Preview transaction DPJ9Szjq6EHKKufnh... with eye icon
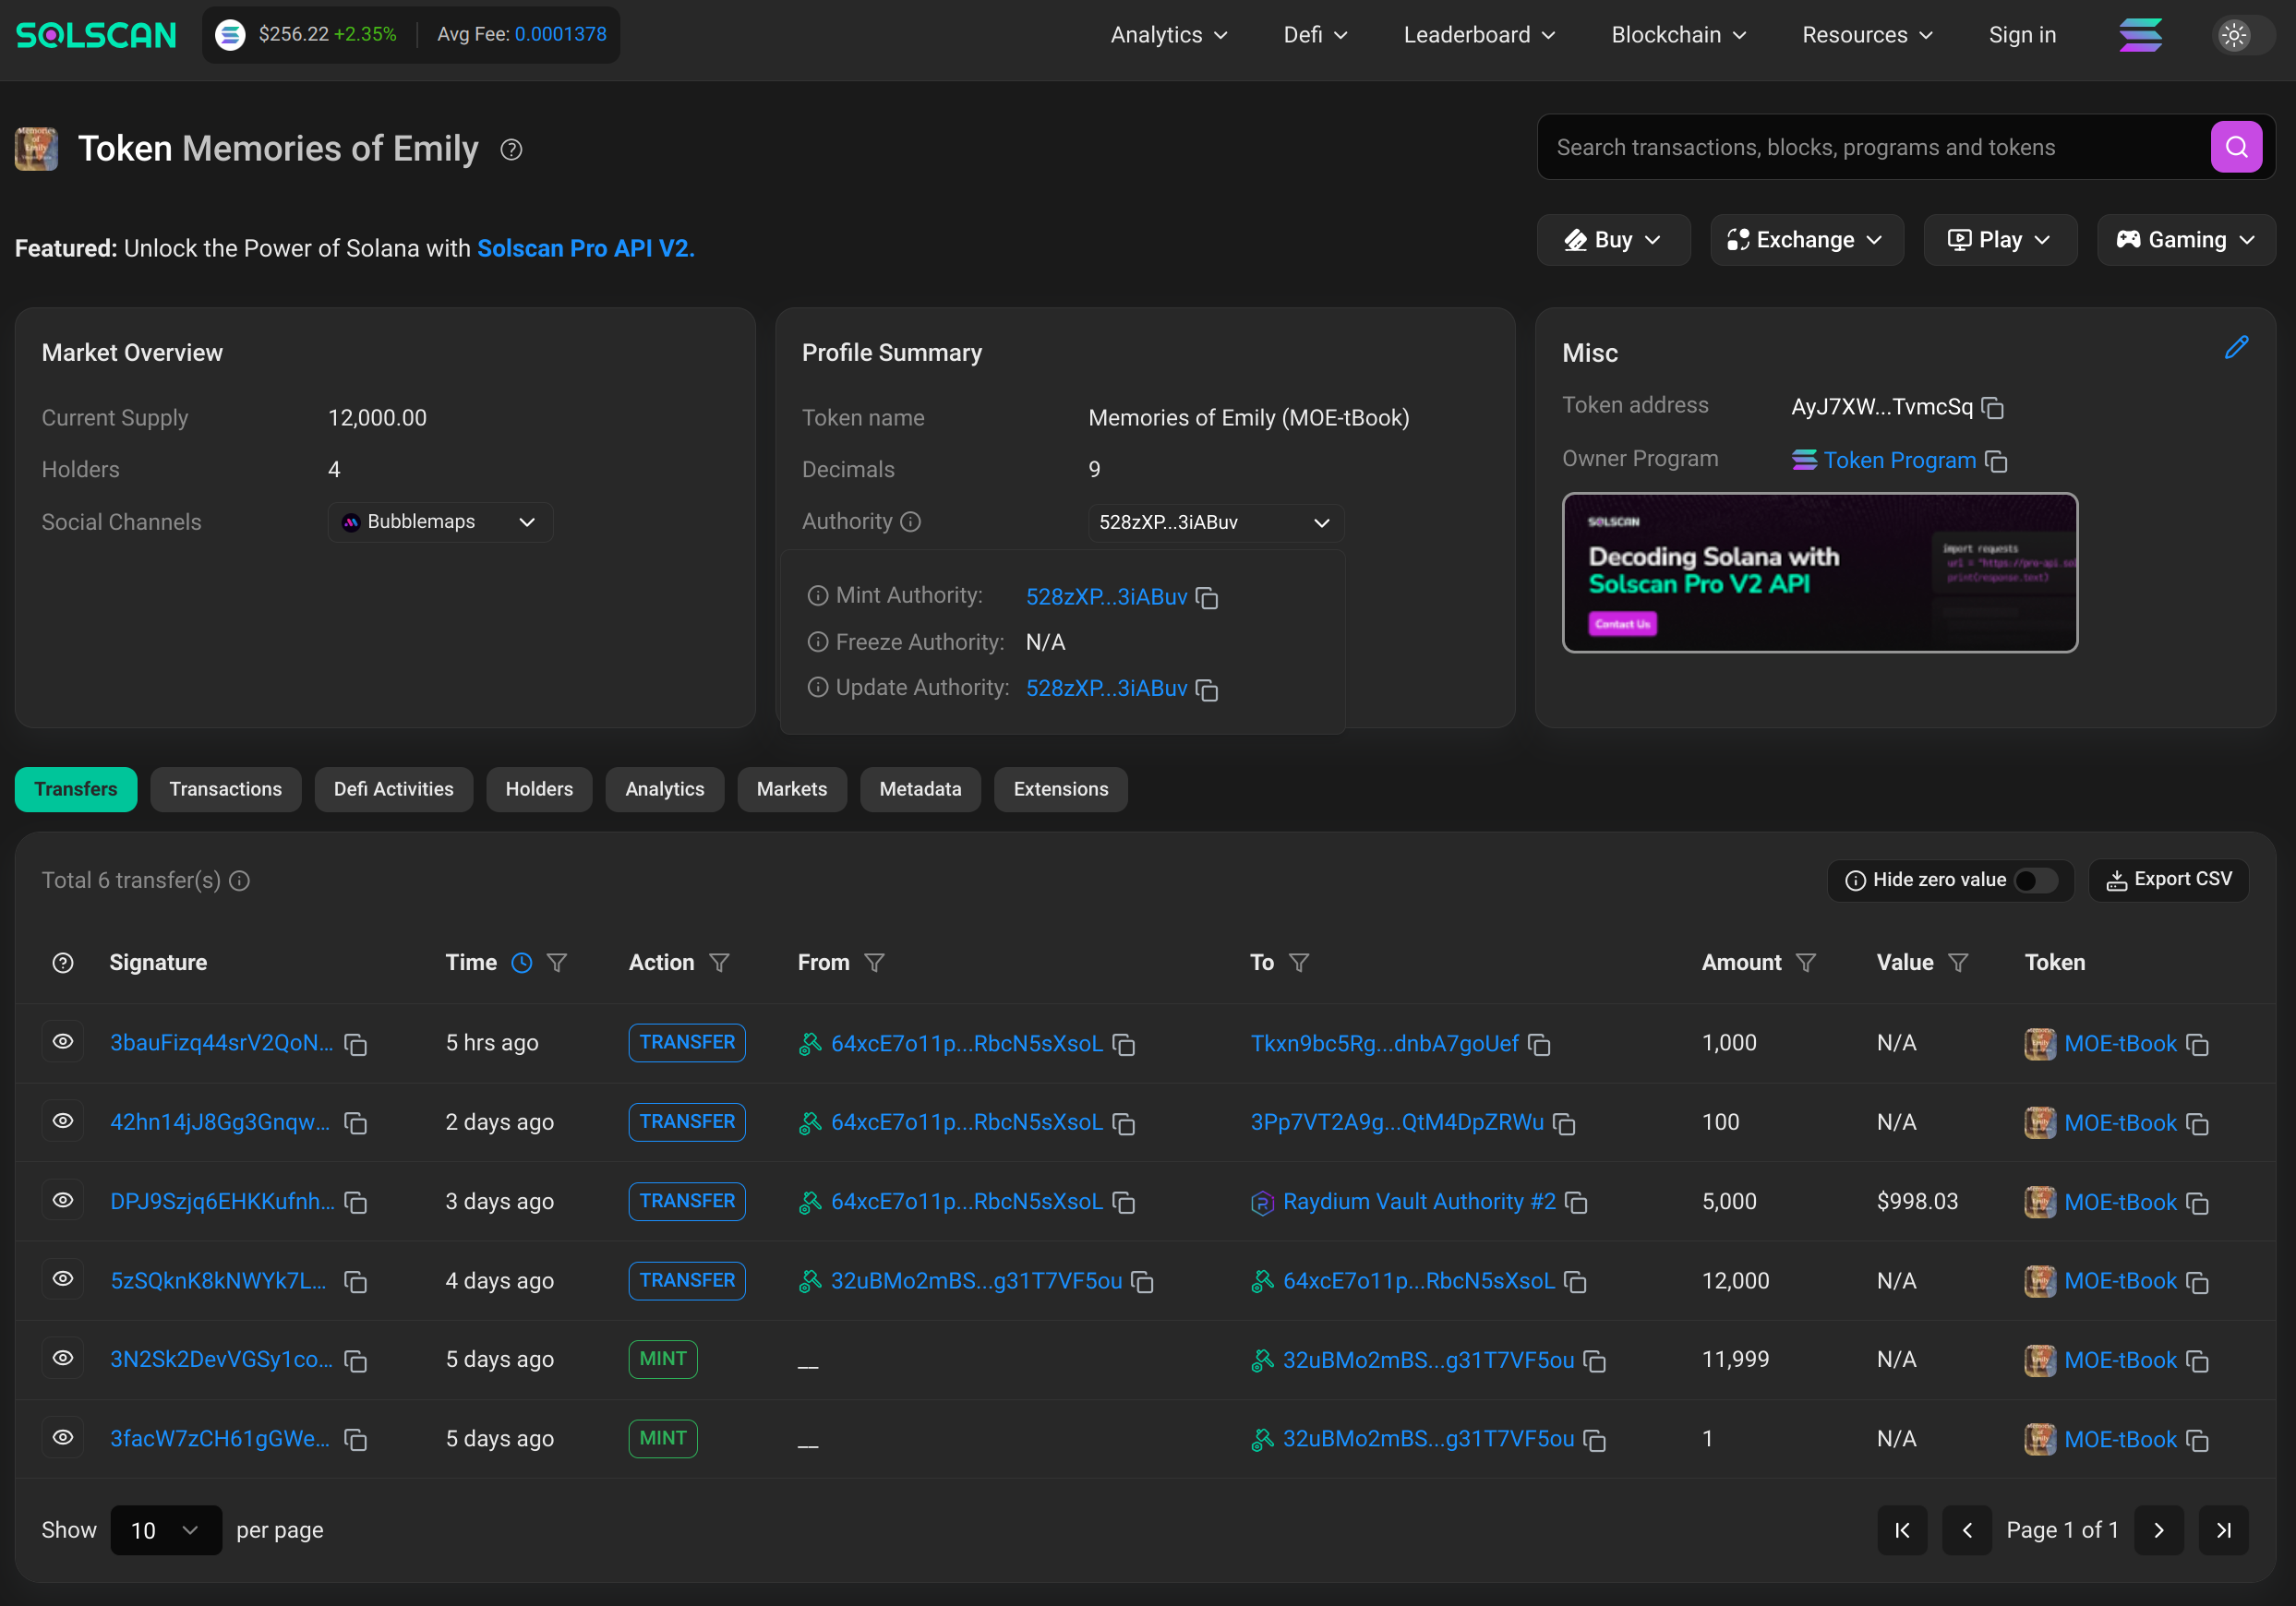 (x=62, y=1200)
